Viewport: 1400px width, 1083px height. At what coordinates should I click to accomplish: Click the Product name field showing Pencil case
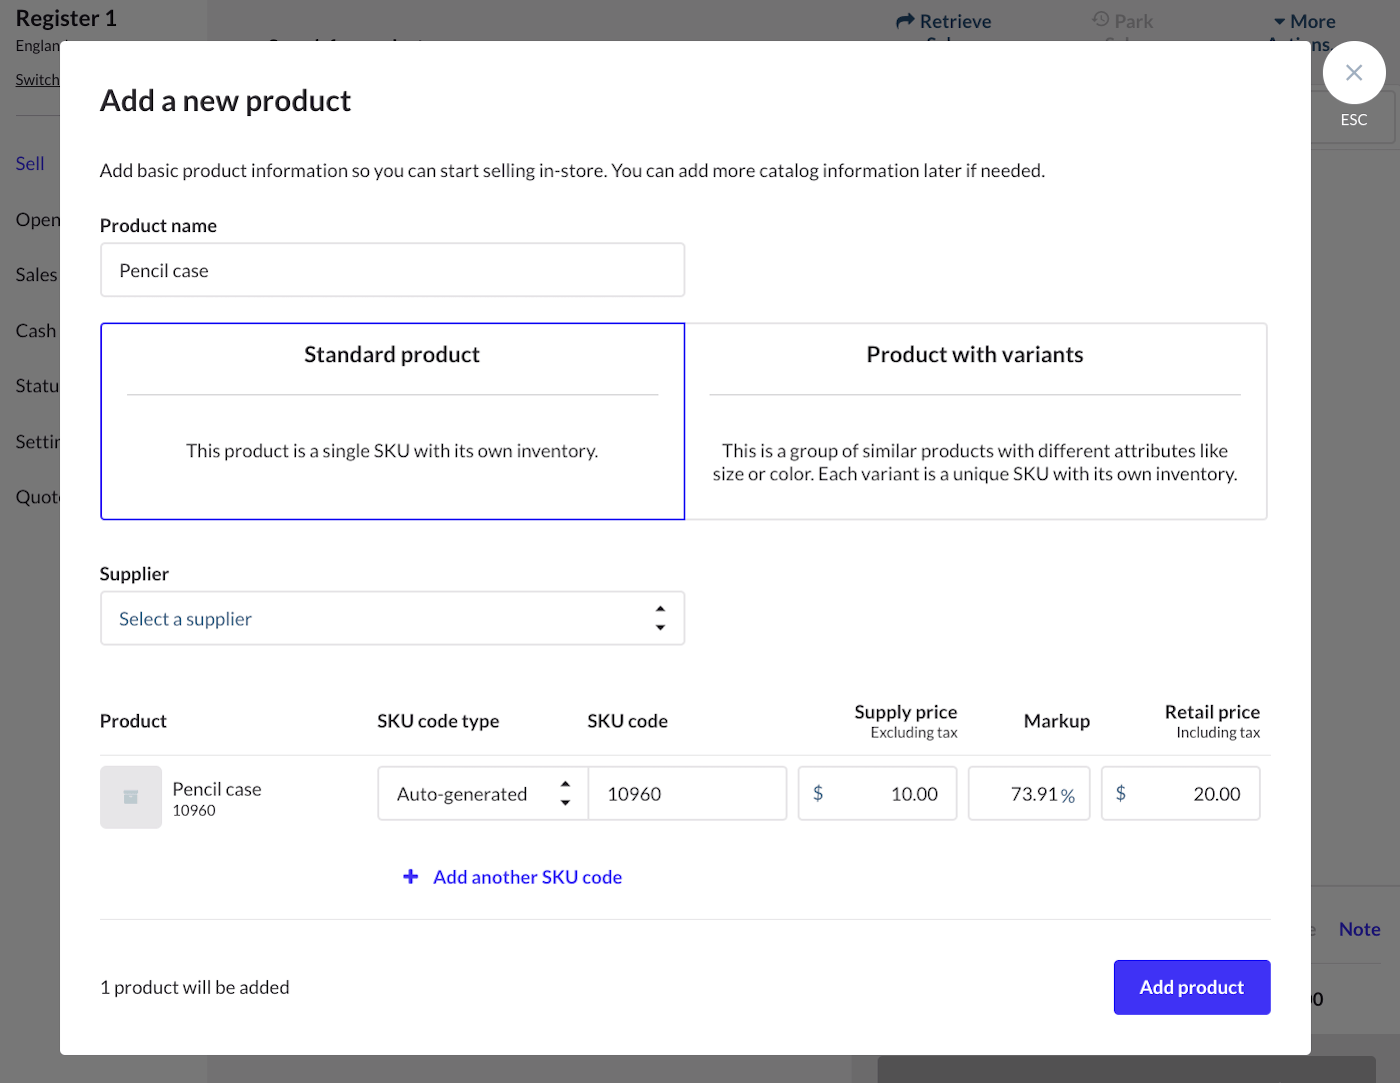coord(392,269)
